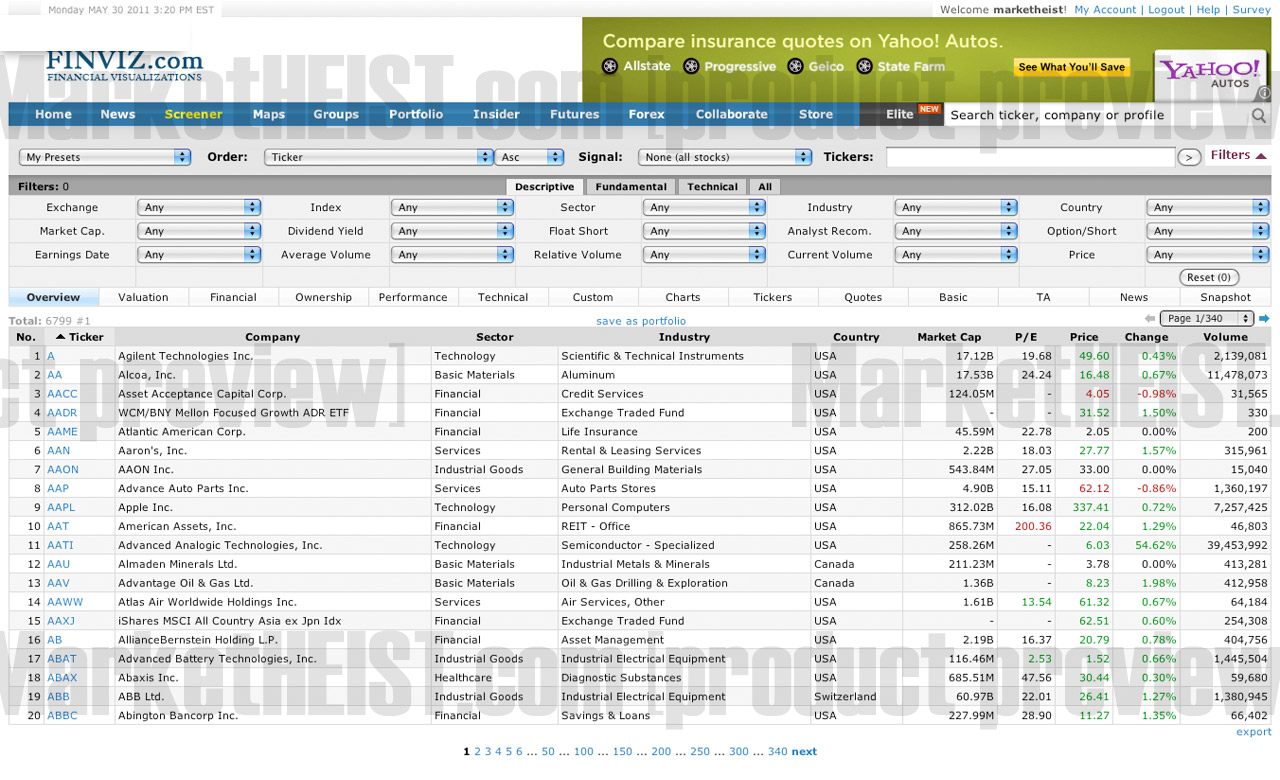
Task: Click the next page link
Action: (804, 752)
